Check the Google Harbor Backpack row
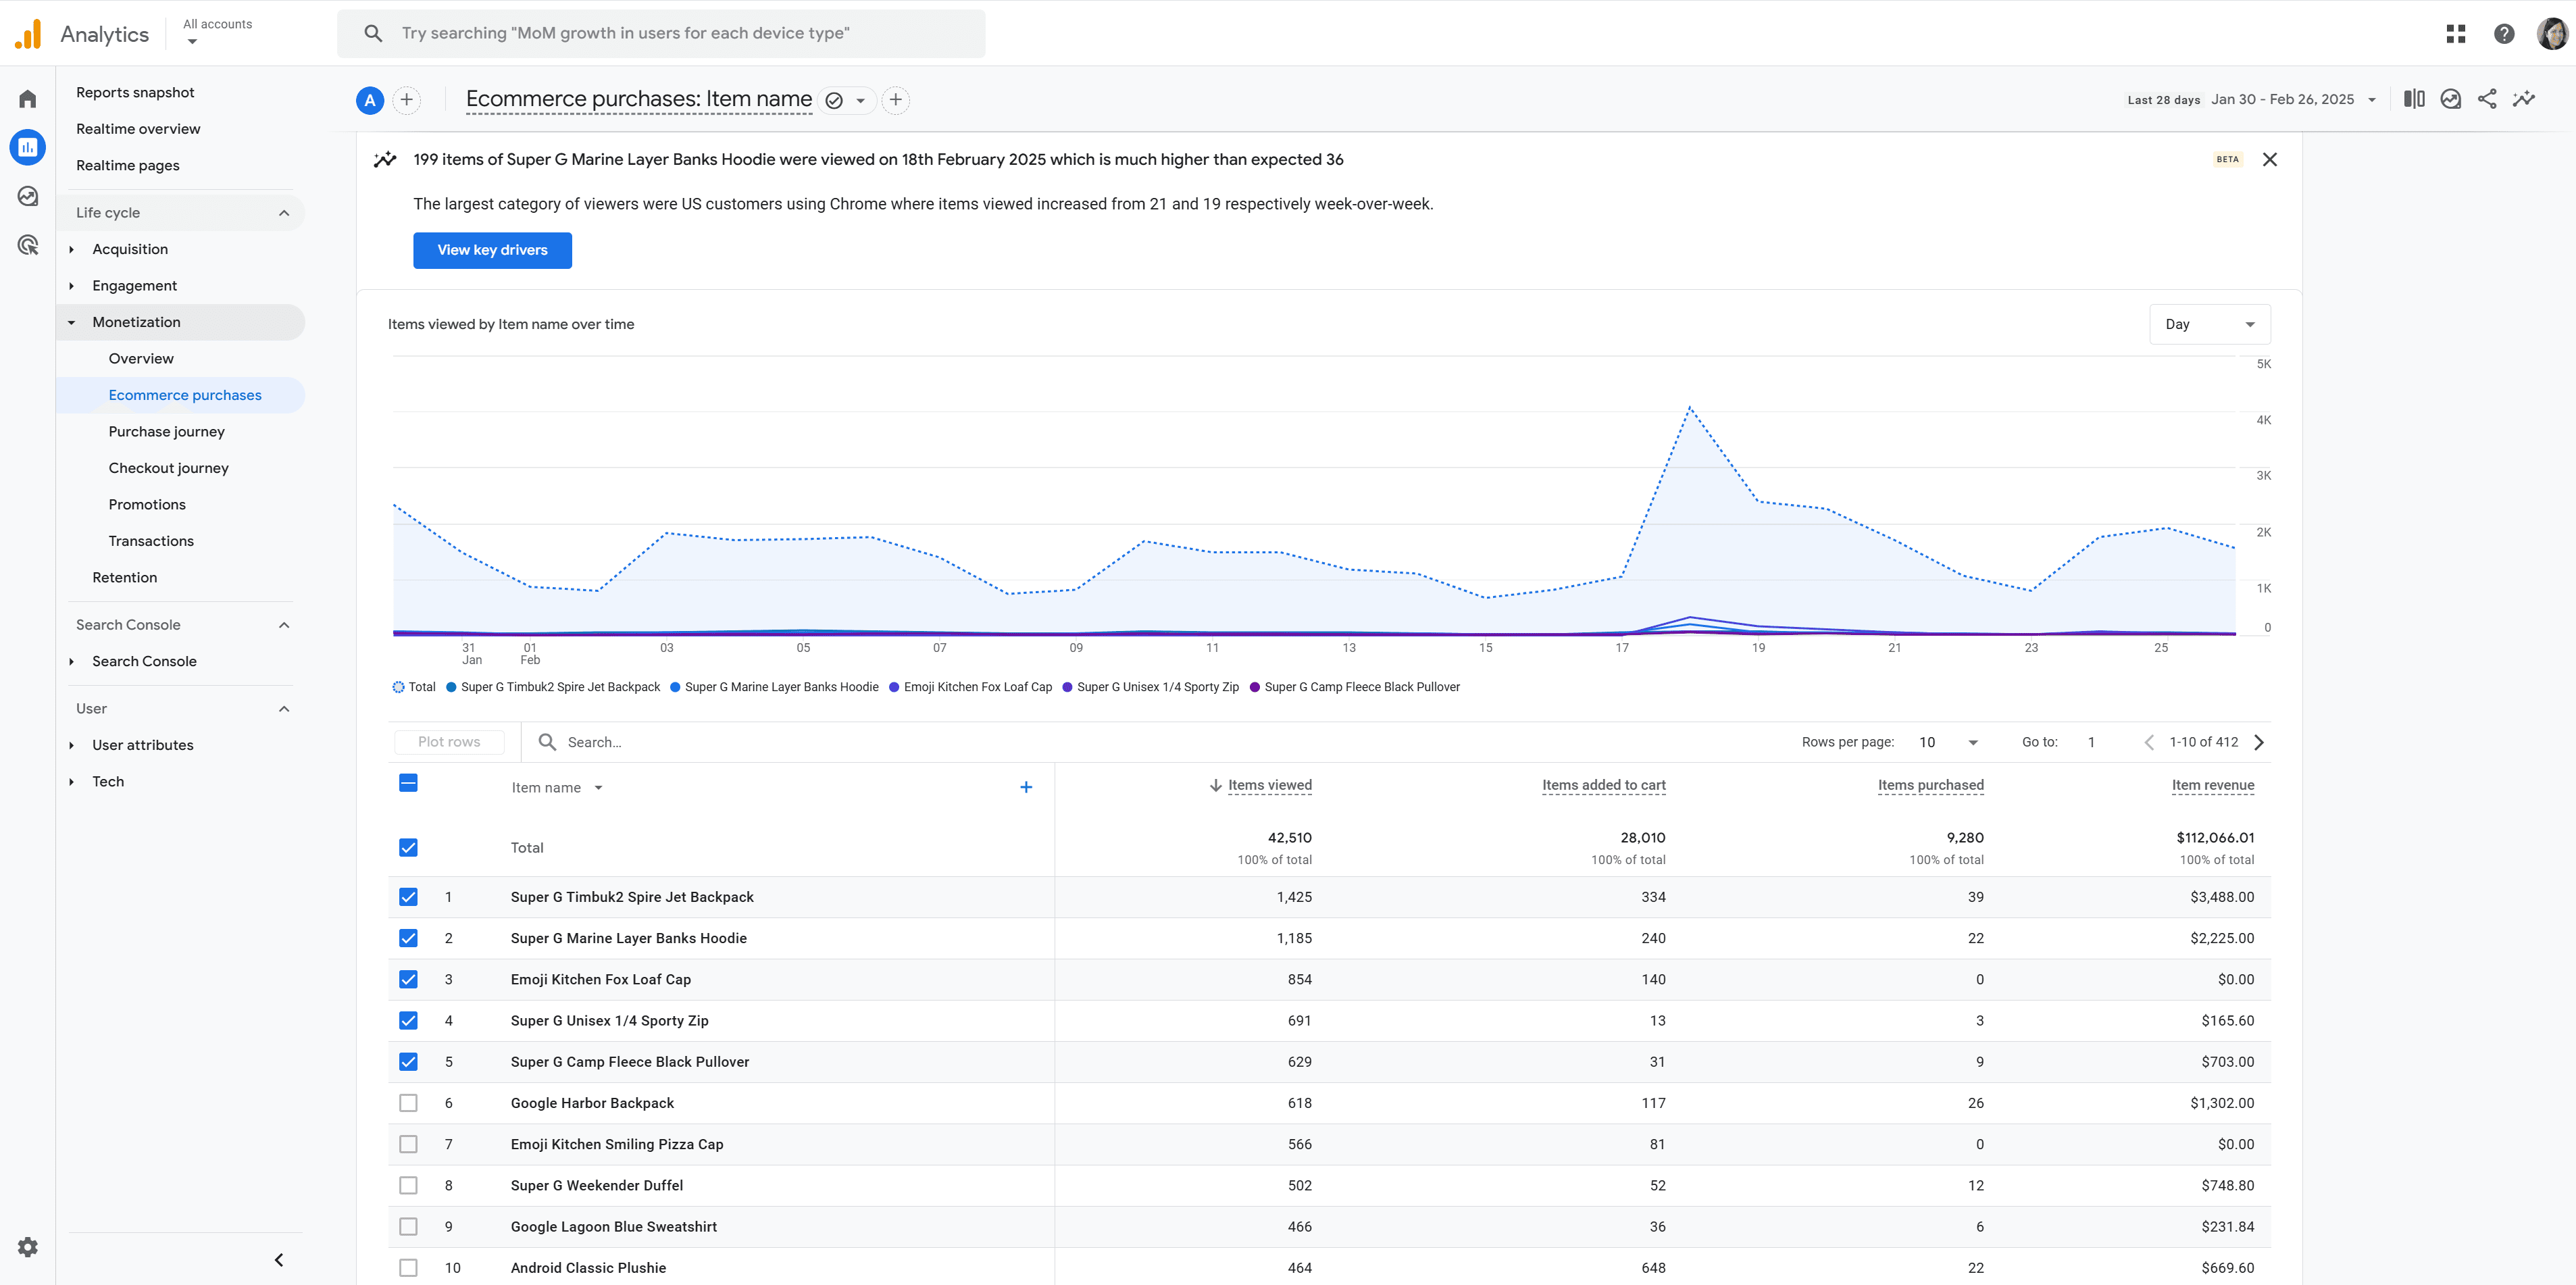 click(408, 1103)
